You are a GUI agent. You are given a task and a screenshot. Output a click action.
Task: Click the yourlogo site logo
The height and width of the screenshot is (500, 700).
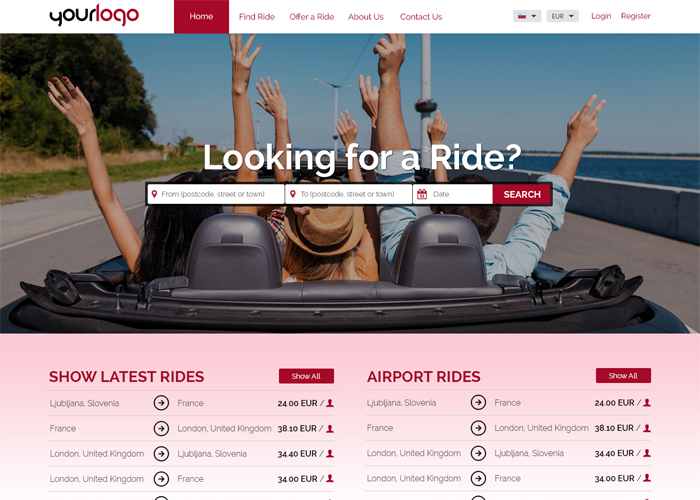(94, 16)
